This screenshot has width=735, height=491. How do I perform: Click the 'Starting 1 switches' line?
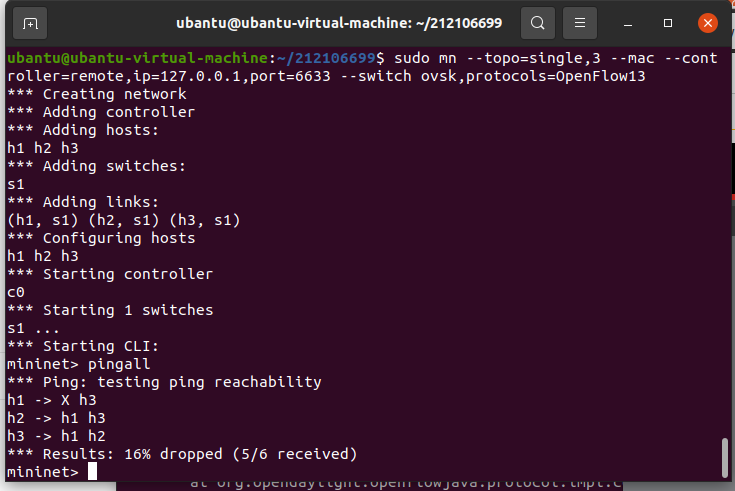[x=110, y=310]
